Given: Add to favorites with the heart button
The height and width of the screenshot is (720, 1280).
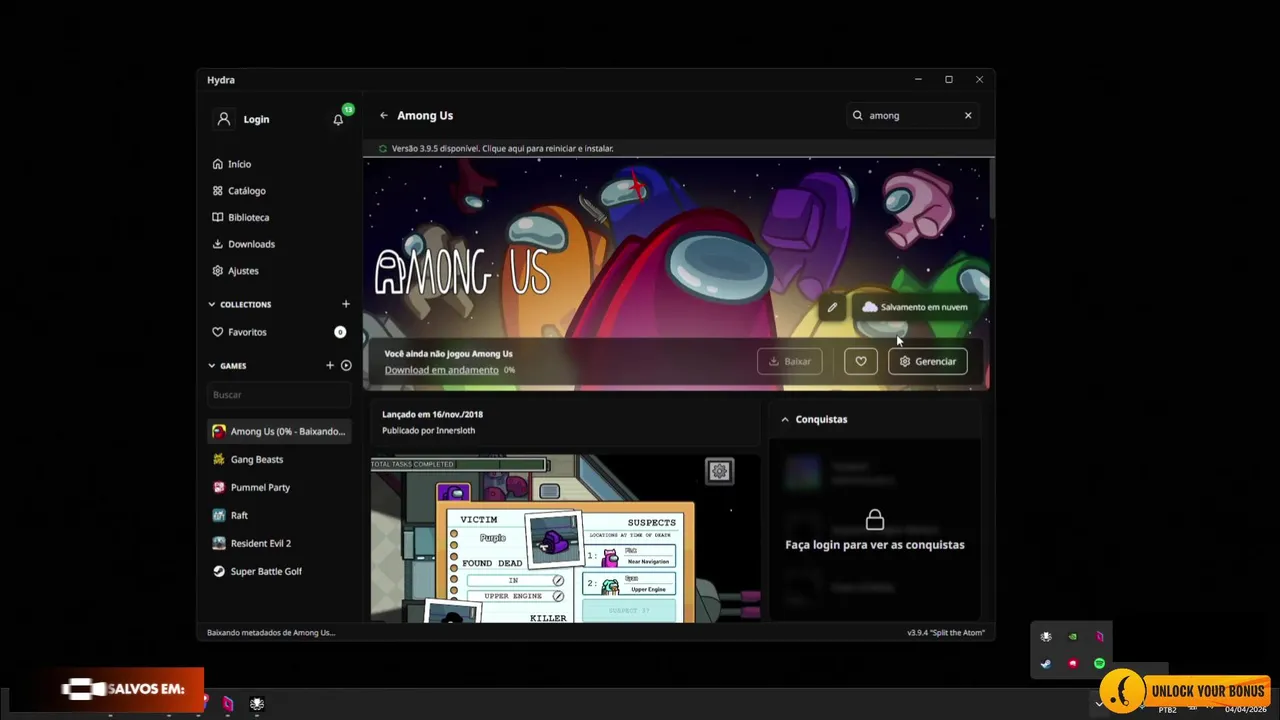Looking at the screenshot, I should 860,361.
